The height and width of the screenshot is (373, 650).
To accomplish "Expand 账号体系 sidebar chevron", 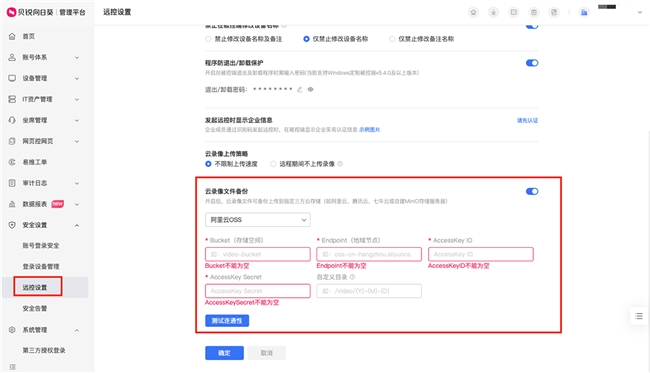I will point(77,58).
